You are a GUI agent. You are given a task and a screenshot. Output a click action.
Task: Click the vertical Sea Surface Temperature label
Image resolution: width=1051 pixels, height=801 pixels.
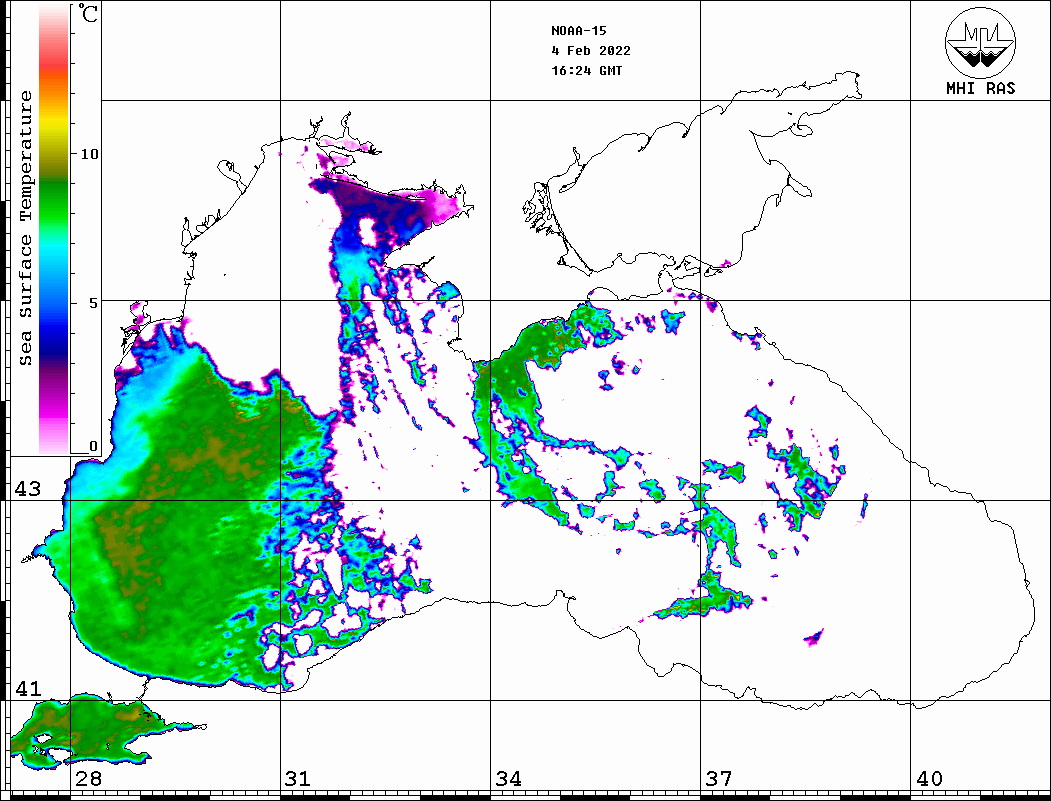[x=25, y=229]
